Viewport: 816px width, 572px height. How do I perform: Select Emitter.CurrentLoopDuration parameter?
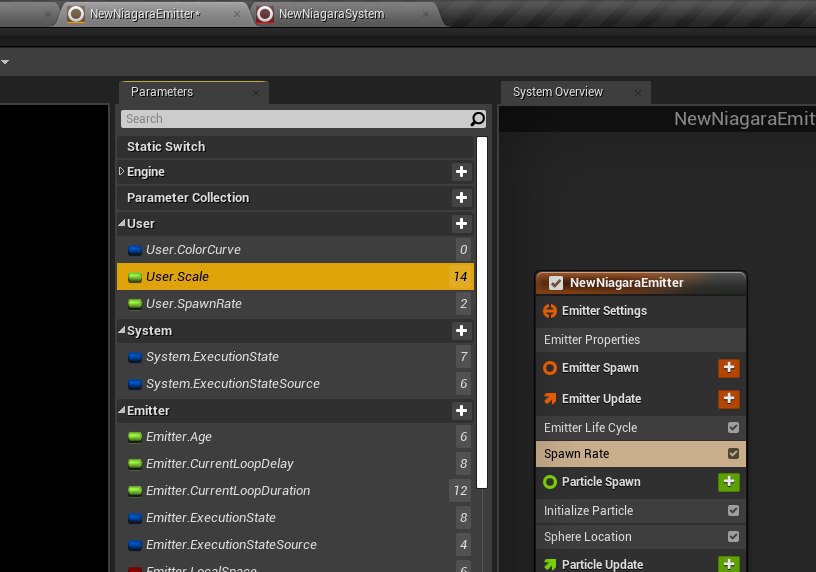295,491
